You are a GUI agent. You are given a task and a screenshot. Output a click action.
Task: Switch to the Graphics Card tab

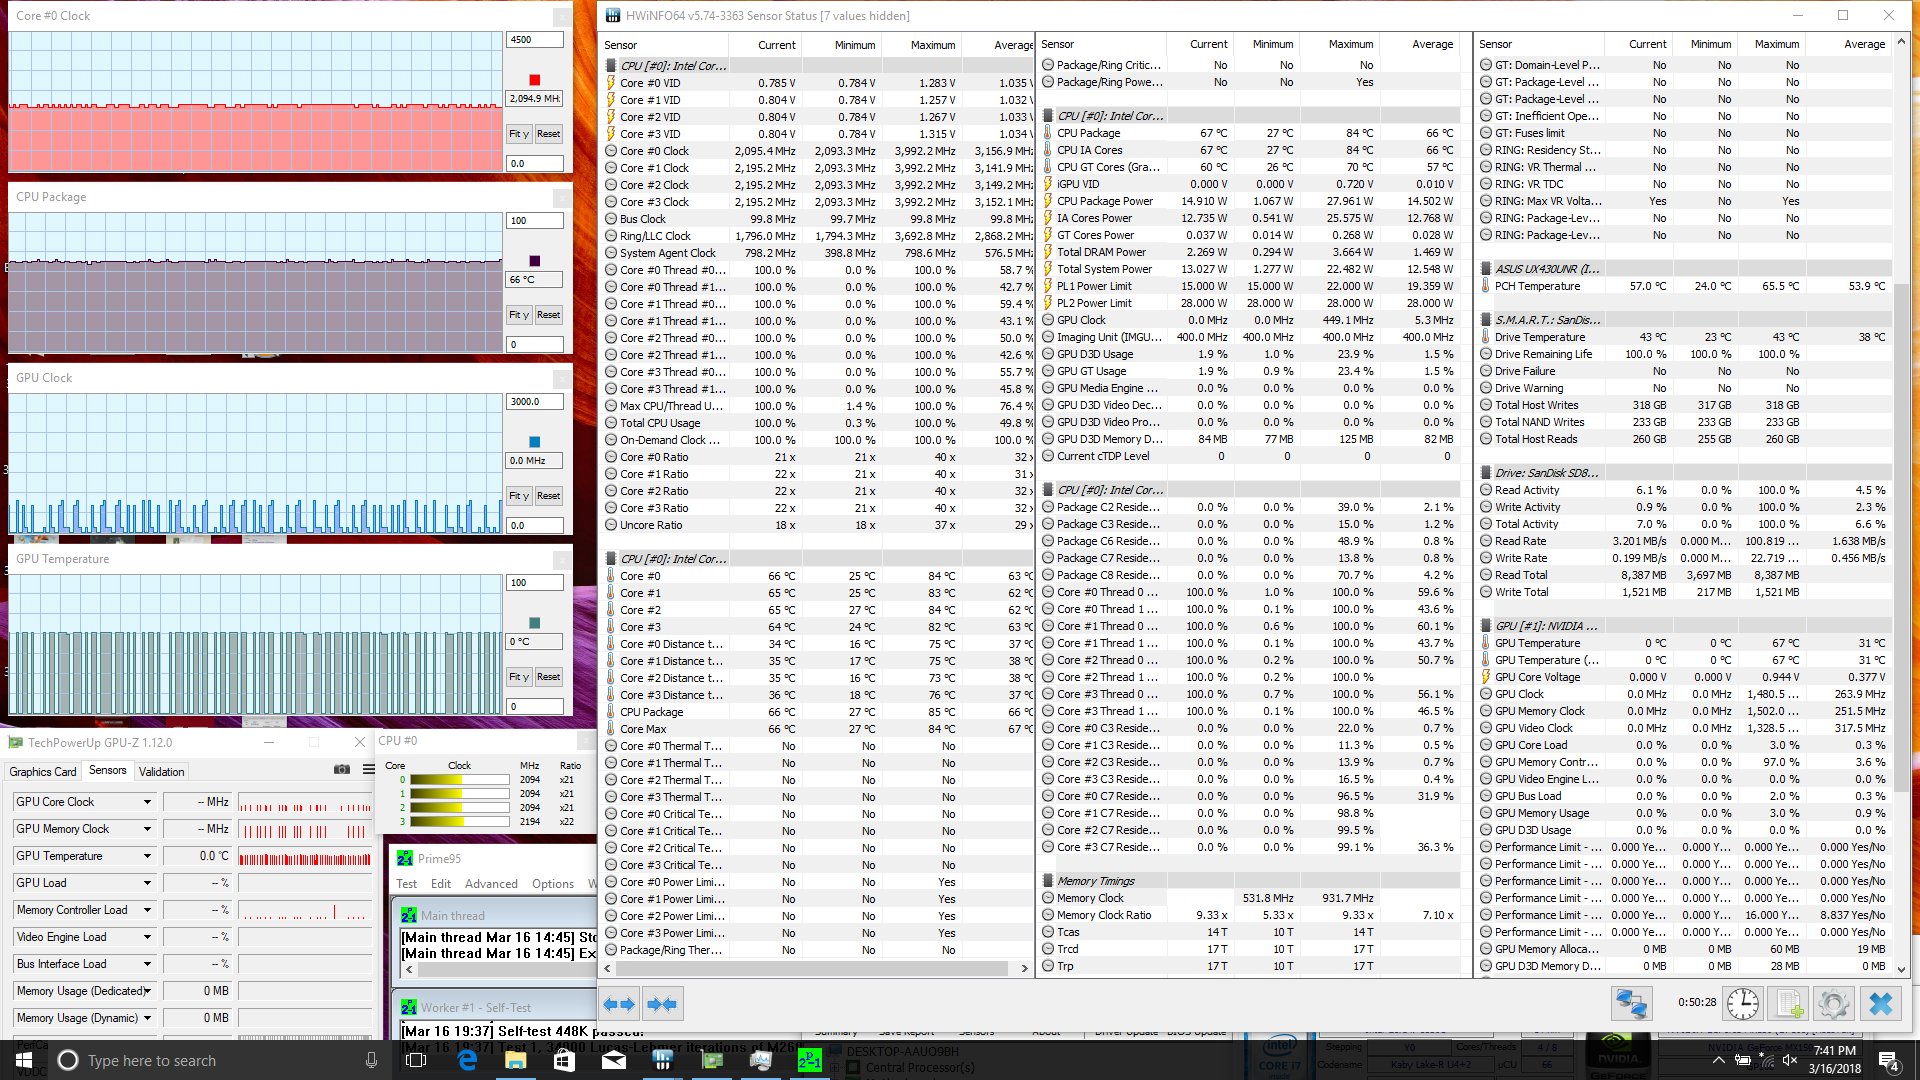pos(43,771)
